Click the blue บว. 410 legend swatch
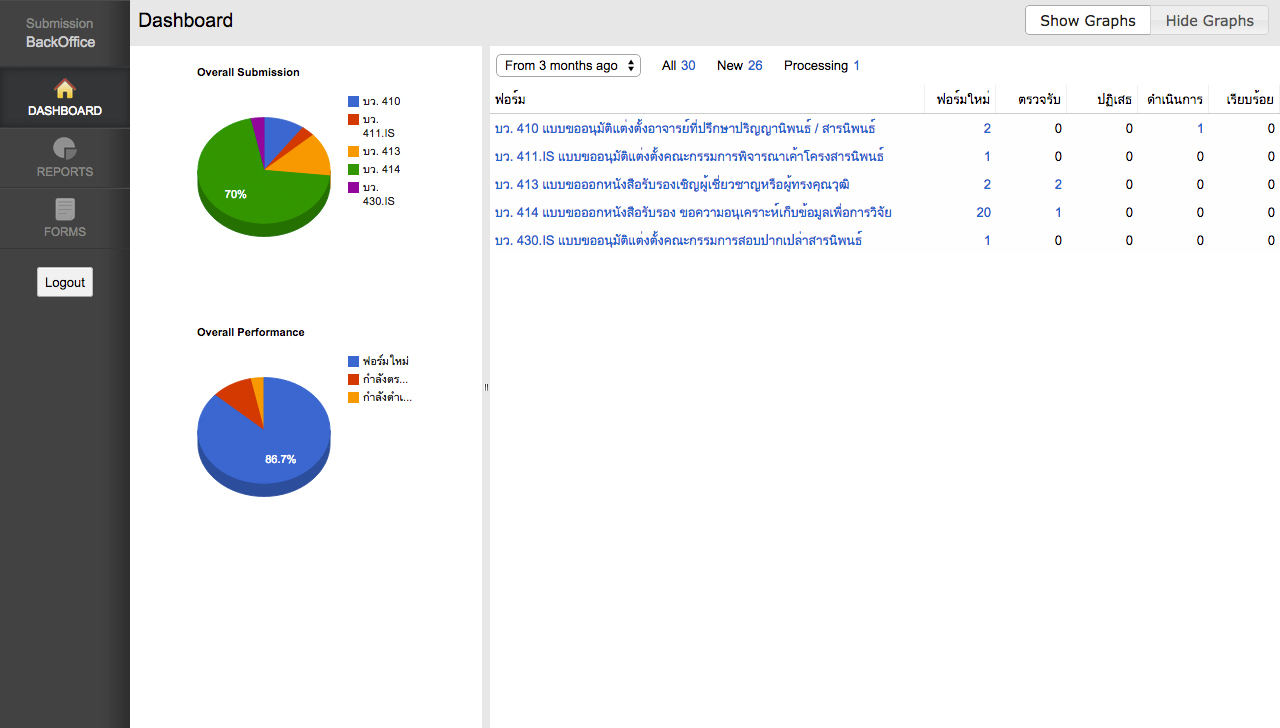The width and height of the screenshot is (1280, 728). pos(353,101)
